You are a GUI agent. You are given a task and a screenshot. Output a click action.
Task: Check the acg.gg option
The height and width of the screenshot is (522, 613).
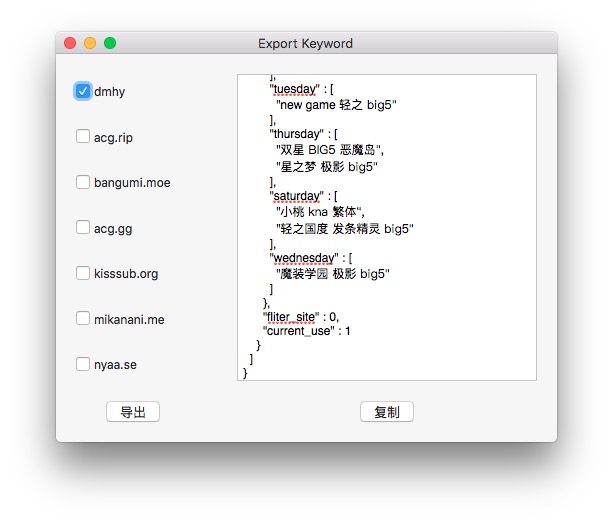coord(82,227)
